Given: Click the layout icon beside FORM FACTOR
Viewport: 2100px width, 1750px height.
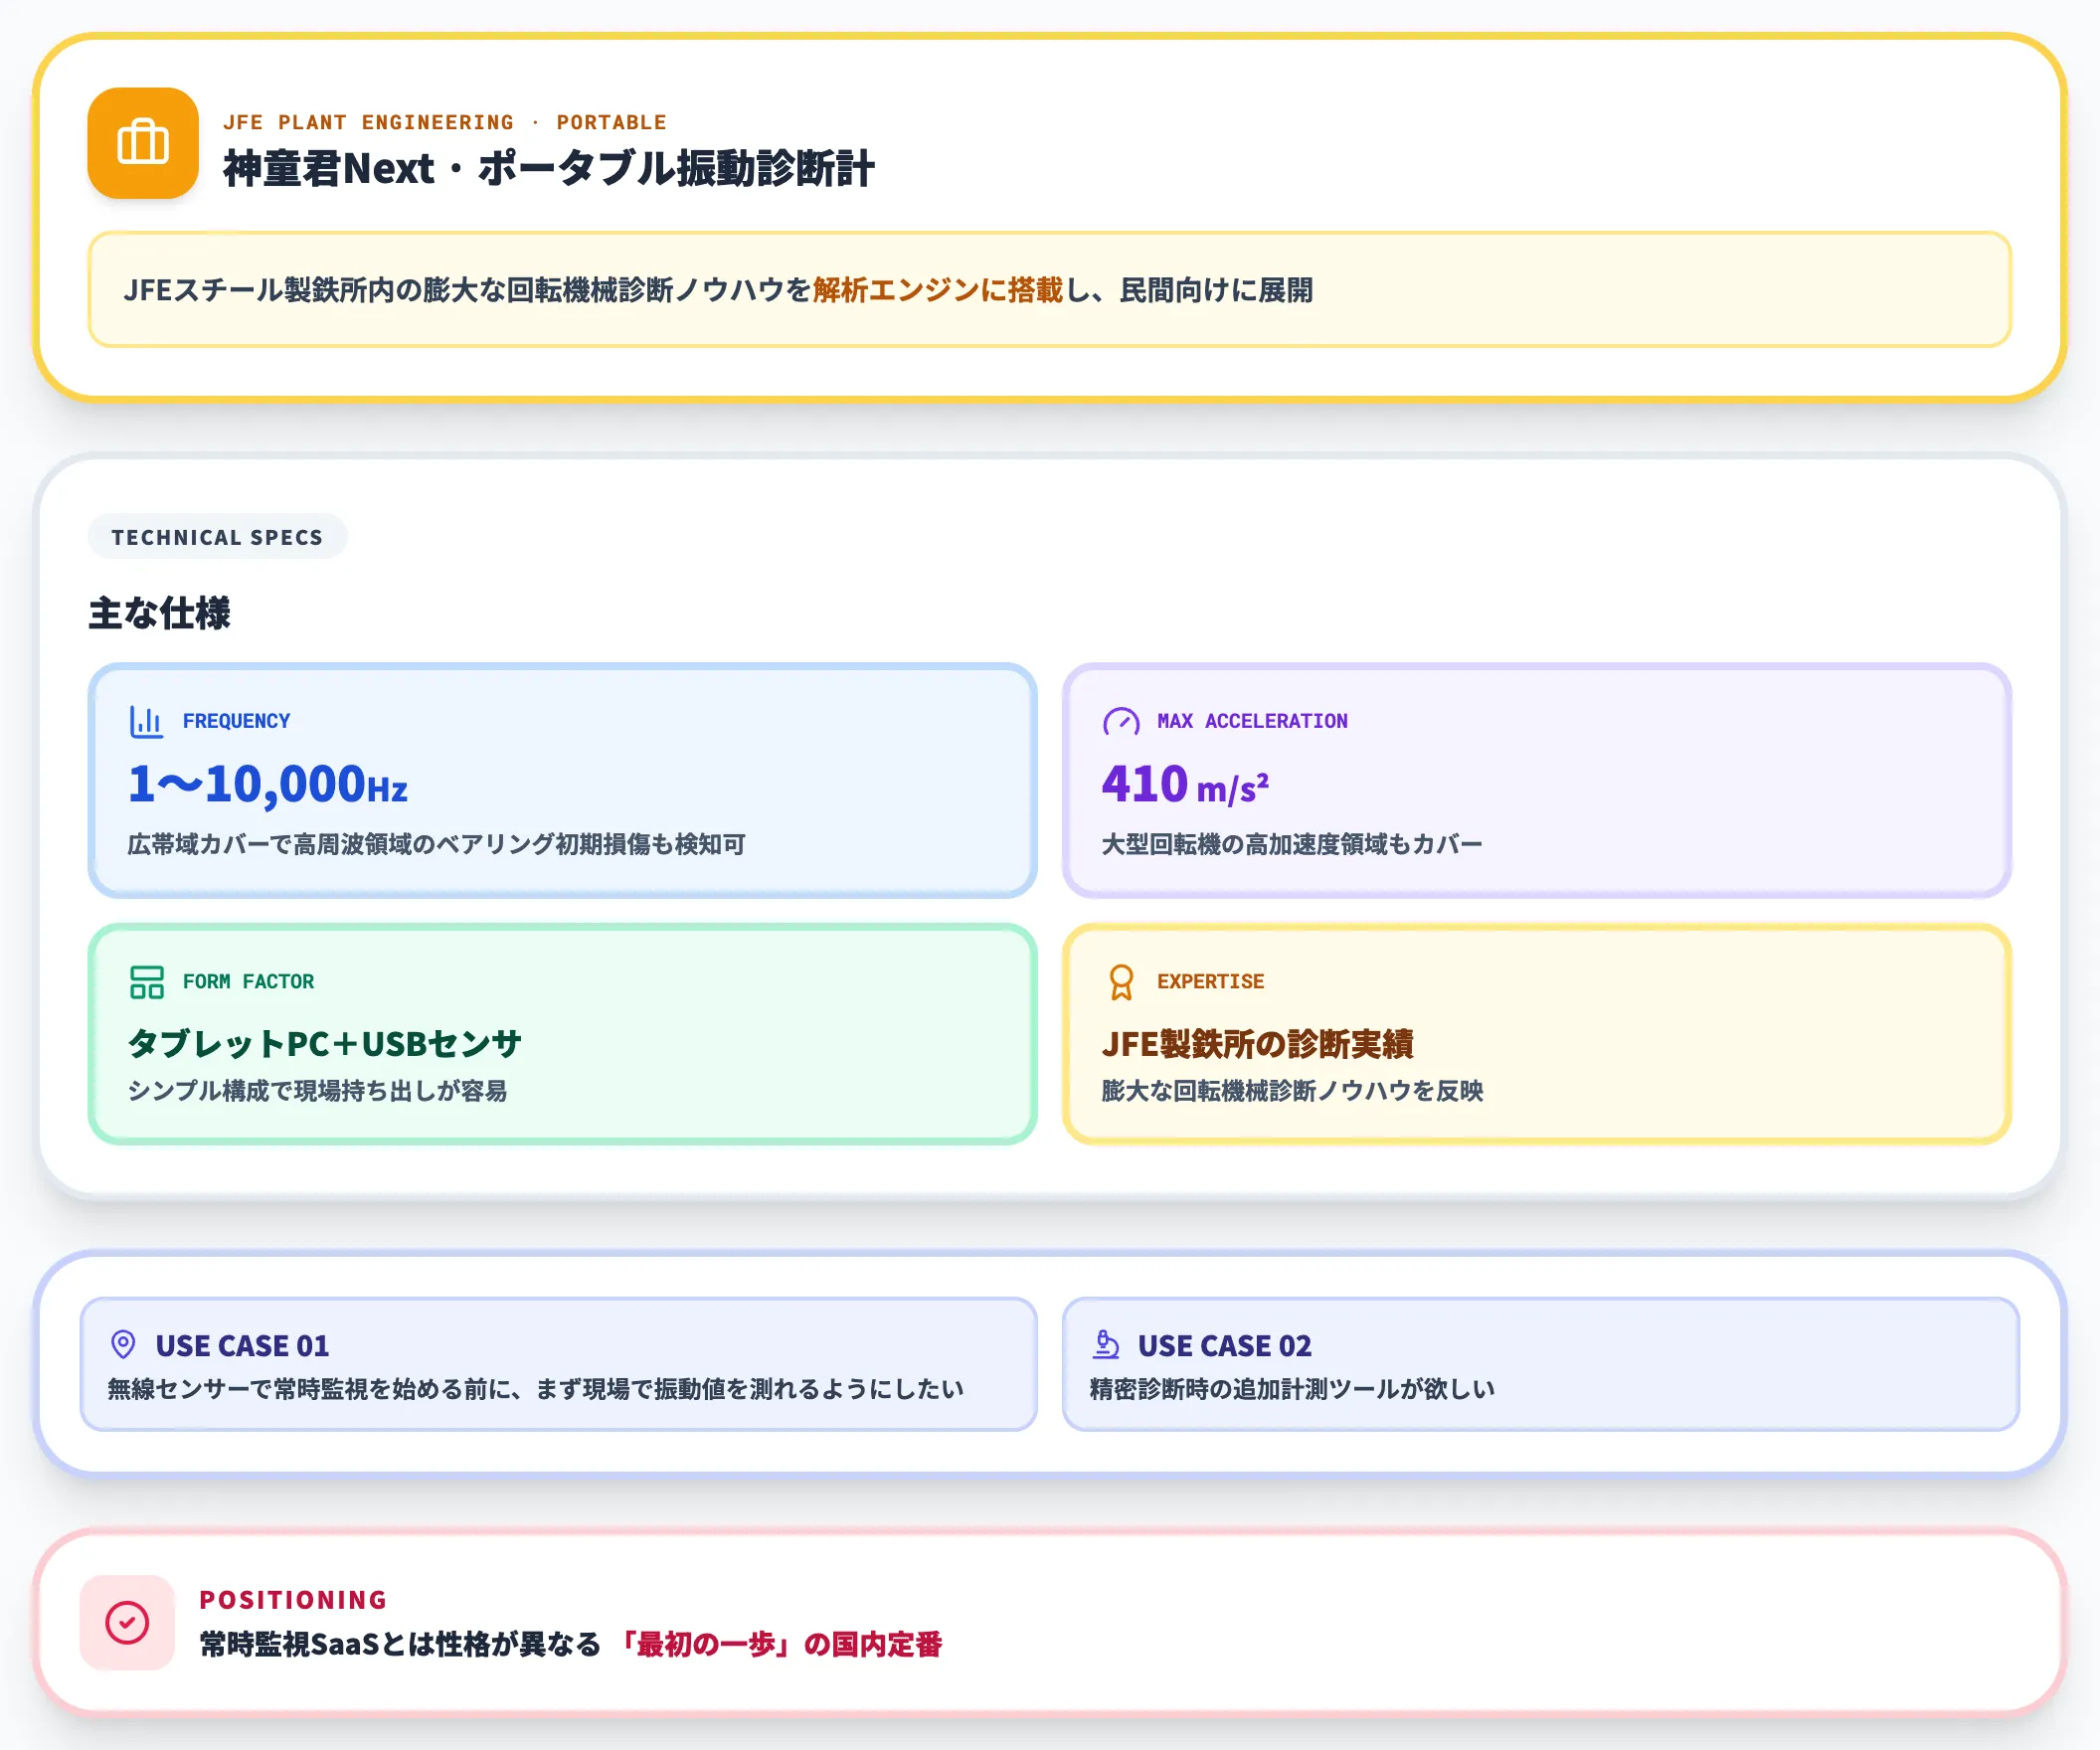Looking at the screenshot, I should click(146, 982).
